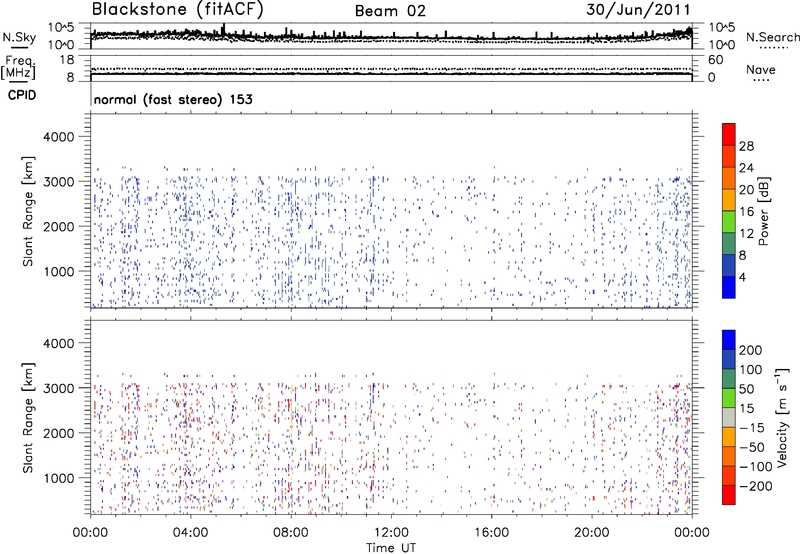The height and width of the screenshot is (554, 800).
Task: Click the '12:00' time tick label
Action: (391, 533)
